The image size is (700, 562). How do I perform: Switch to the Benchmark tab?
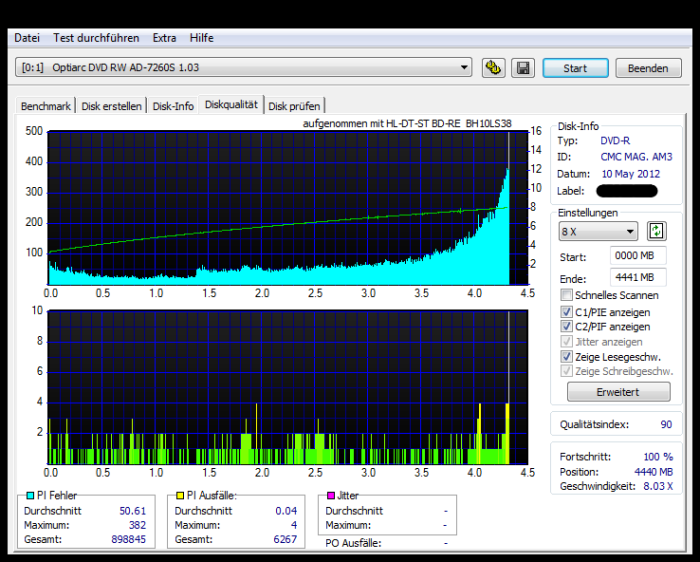[46, 106]
